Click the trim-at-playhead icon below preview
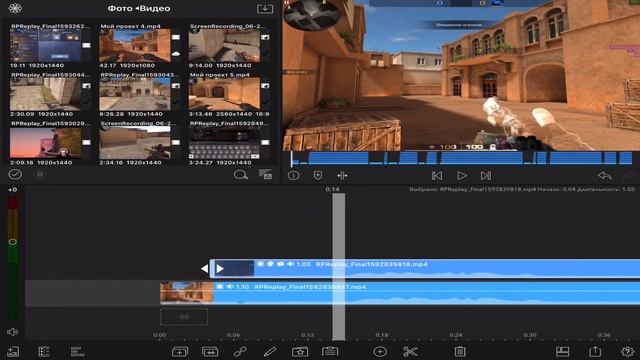 pyautogui.click(x=342, y=176)
